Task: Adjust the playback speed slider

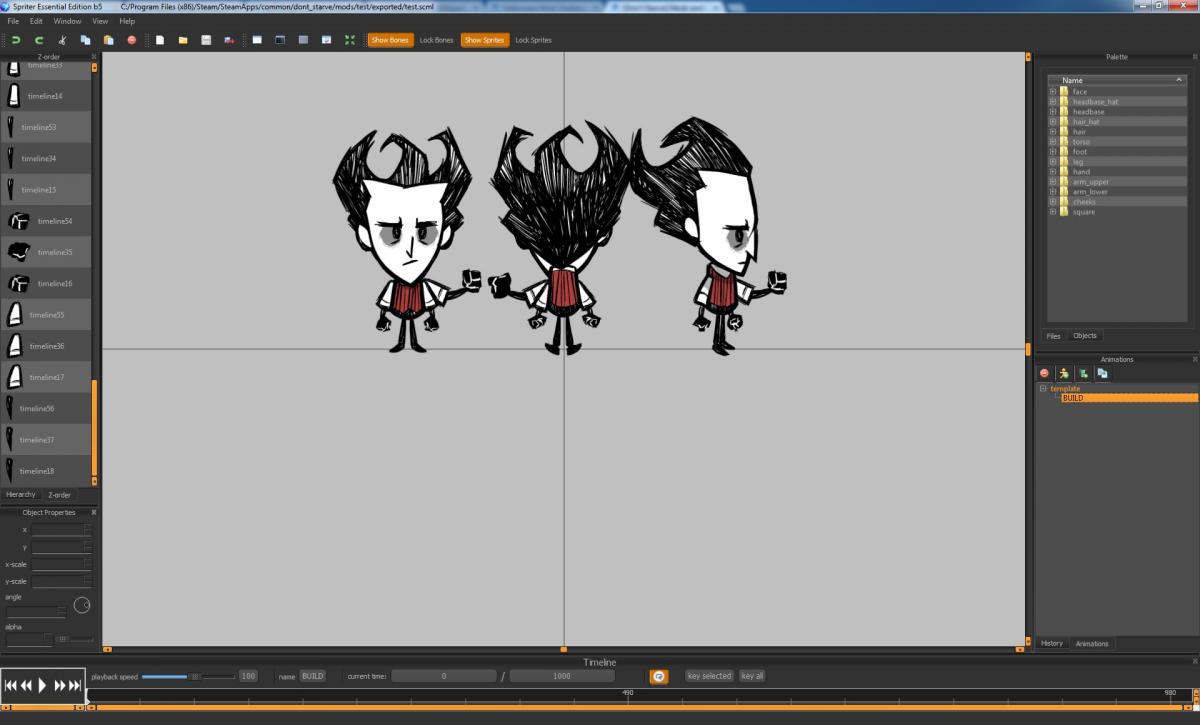Action: [195, 676]
